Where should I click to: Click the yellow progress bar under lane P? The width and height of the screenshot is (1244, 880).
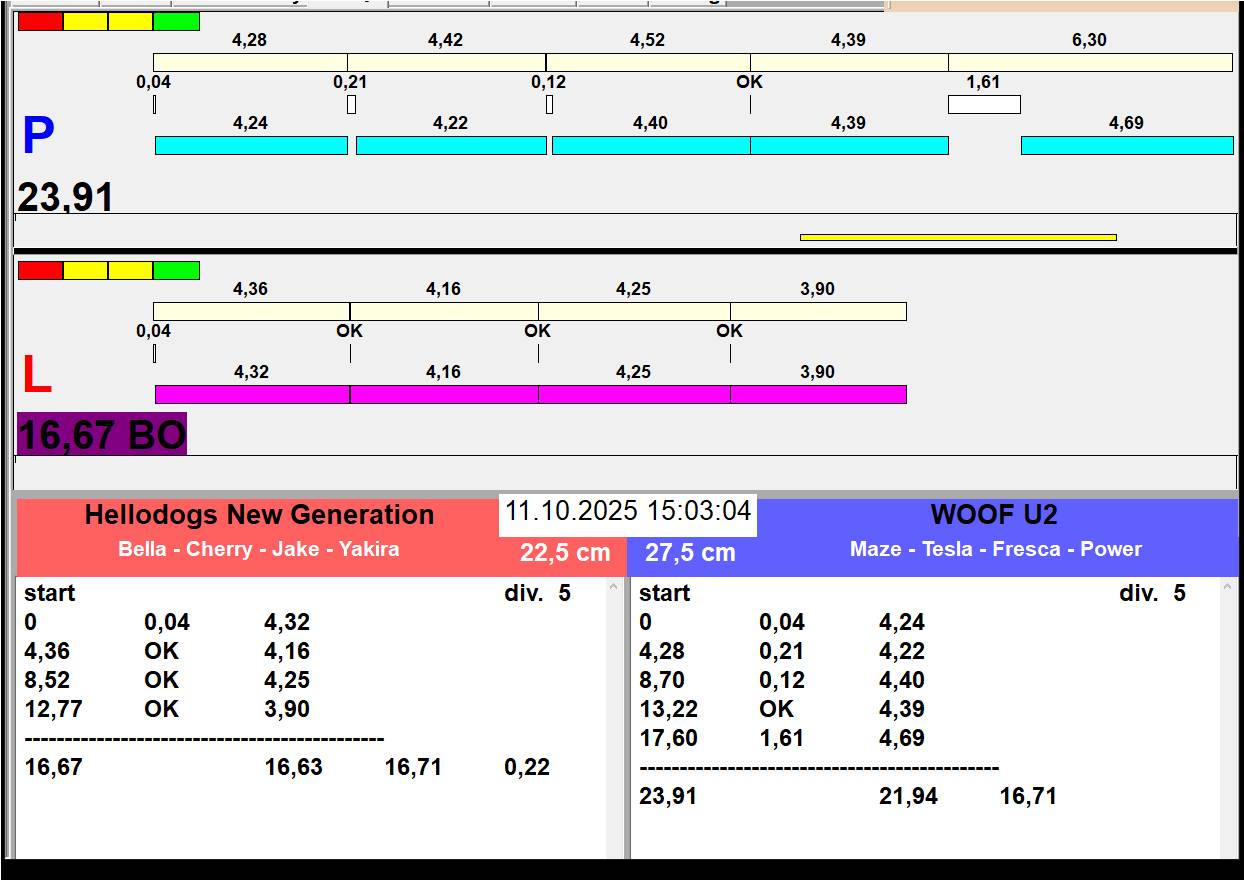pyautogui.click(x=957, y=237)
